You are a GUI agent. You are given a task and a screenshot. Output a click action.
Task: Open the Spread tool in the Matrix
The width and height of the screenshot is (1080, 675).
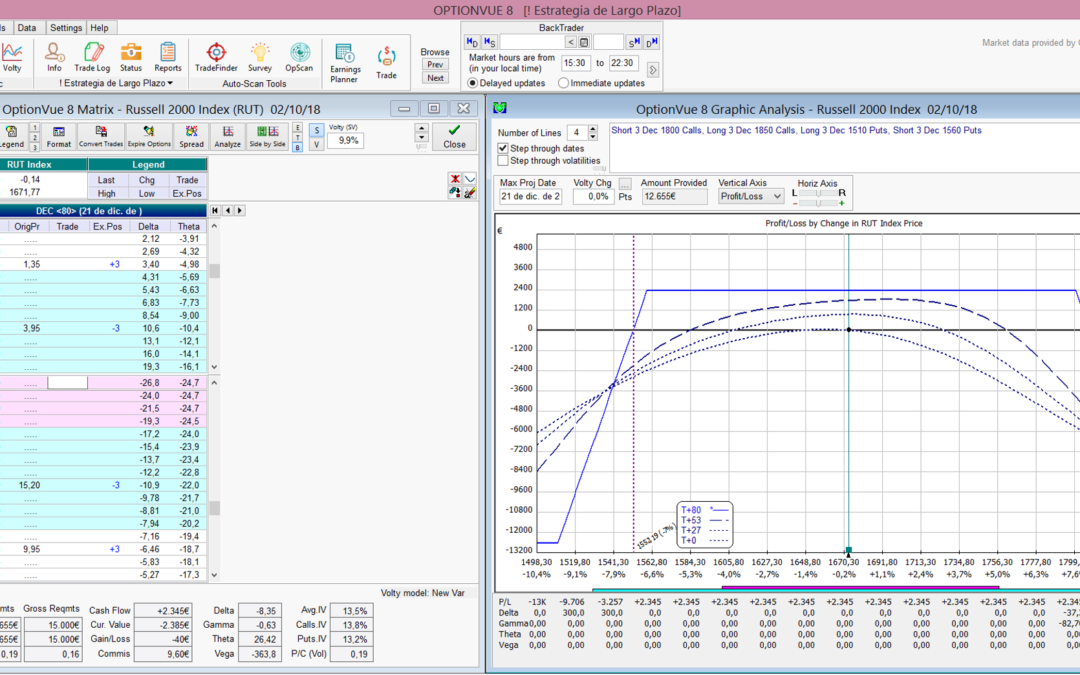191,136
